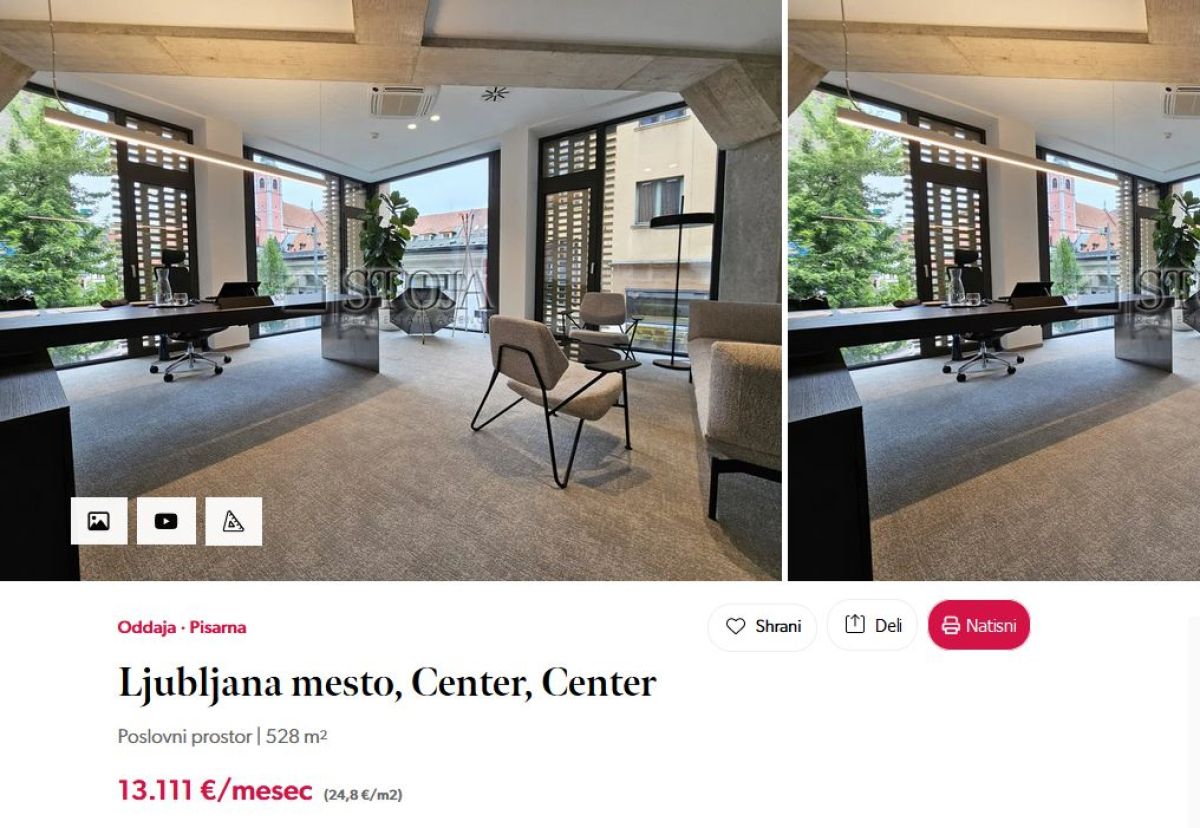The height and width of the screenshot is (828, 1200).
Task: Follow the Pisarna category link
Action: tap(218, 627)
